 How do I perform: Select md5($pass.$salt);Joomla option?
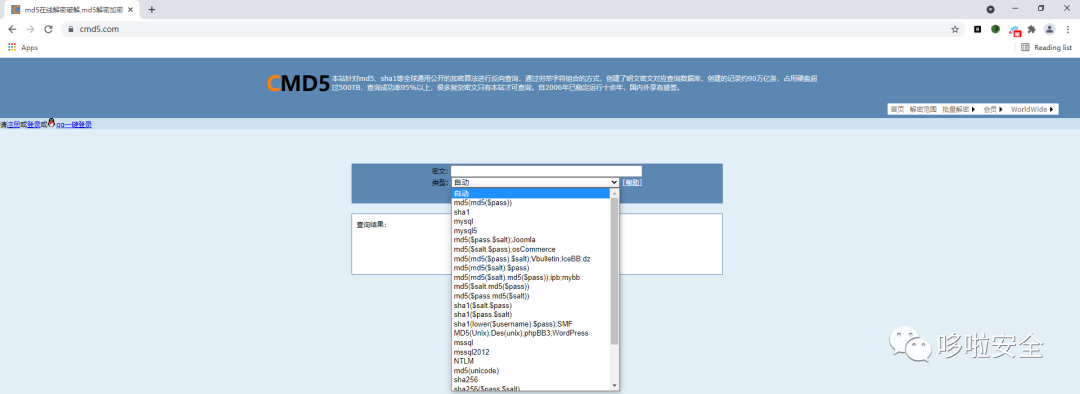531,240
